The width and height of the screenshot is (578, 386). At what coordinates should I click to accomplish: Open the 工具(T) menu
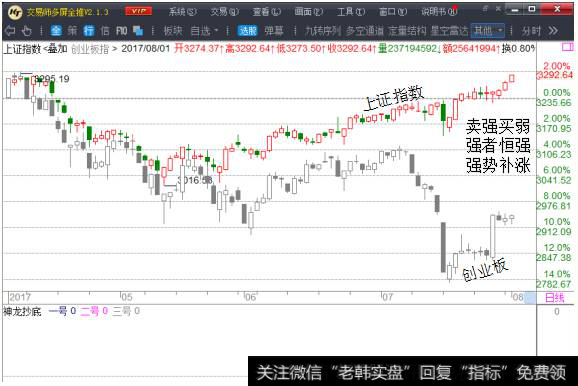[x=351, y=12]
